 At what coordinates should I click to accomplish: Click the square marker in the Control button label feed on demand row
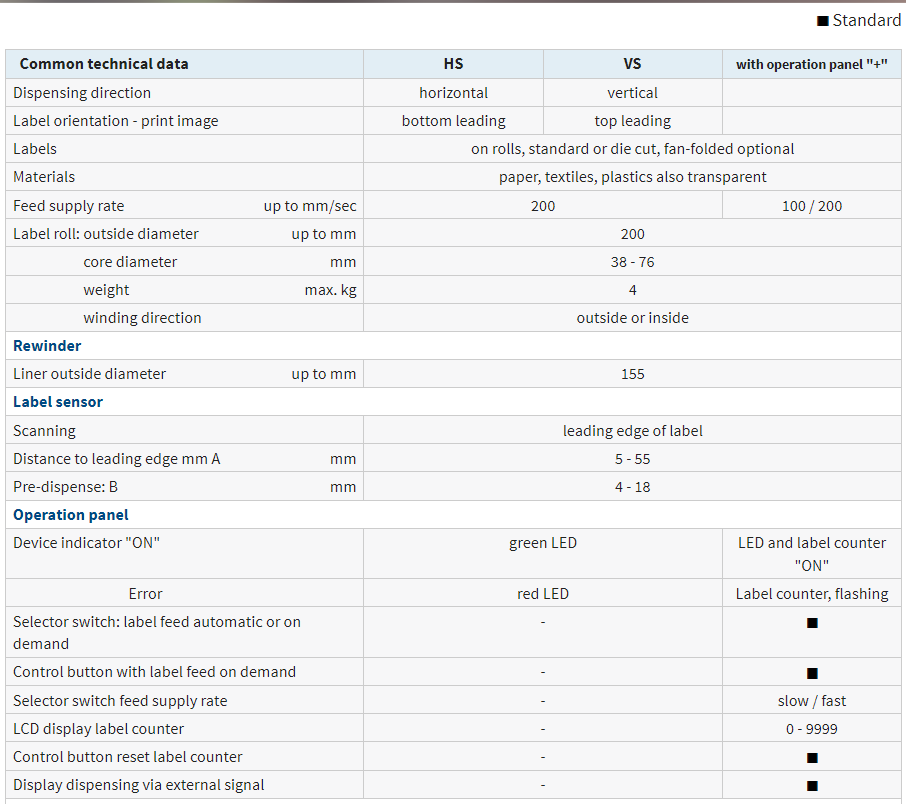(812, 673)
